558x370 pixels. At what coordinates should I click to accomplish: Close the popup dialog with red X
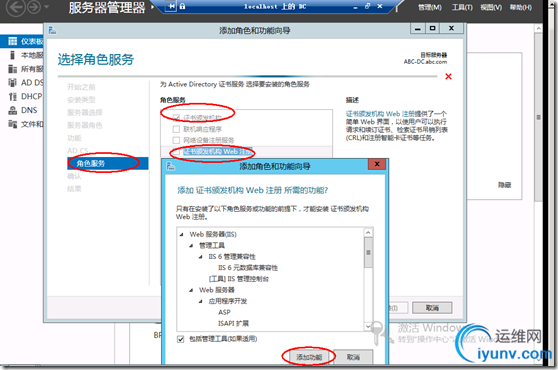pyautogui.click(x=377, y=164)
